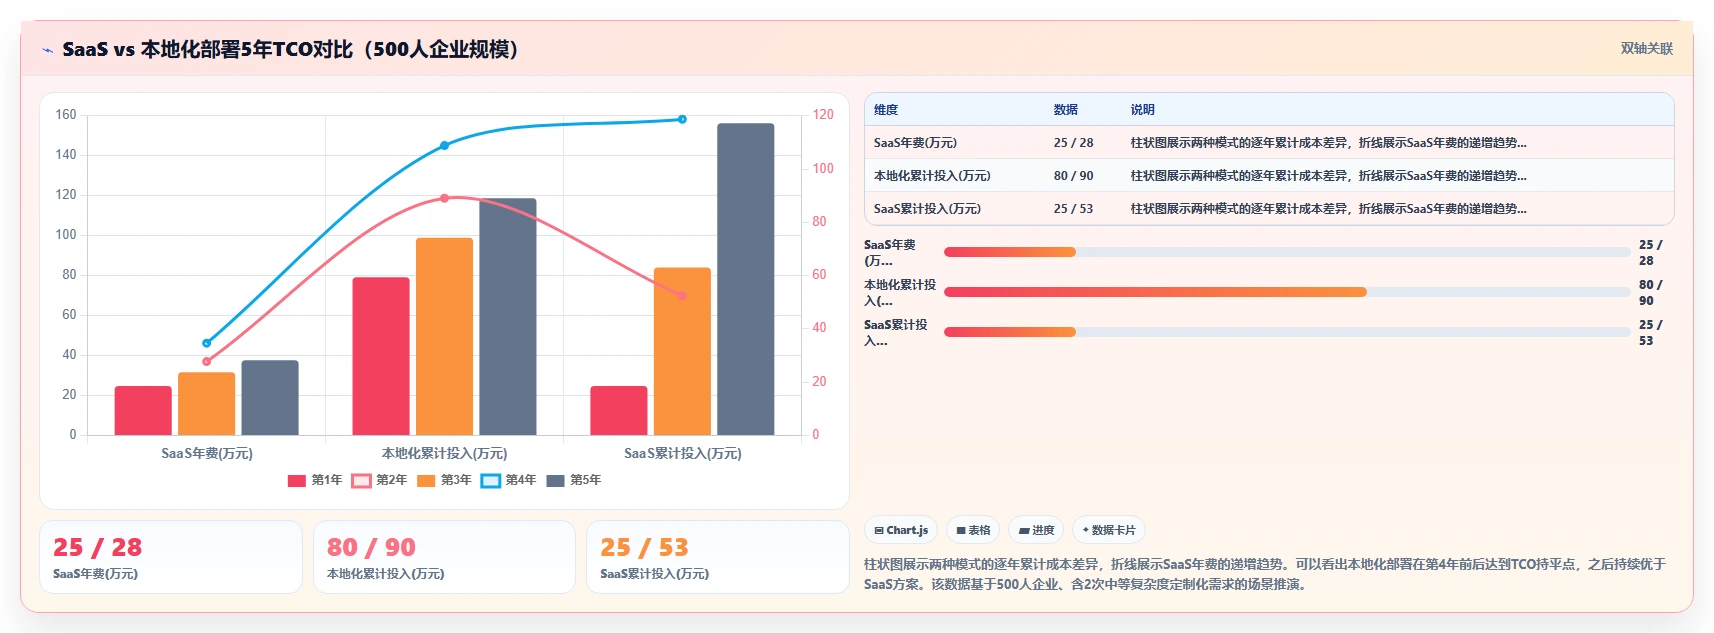Click the 本地化累计投入(万元) x-axis label

pyautogui.click(x=444, y=454)
